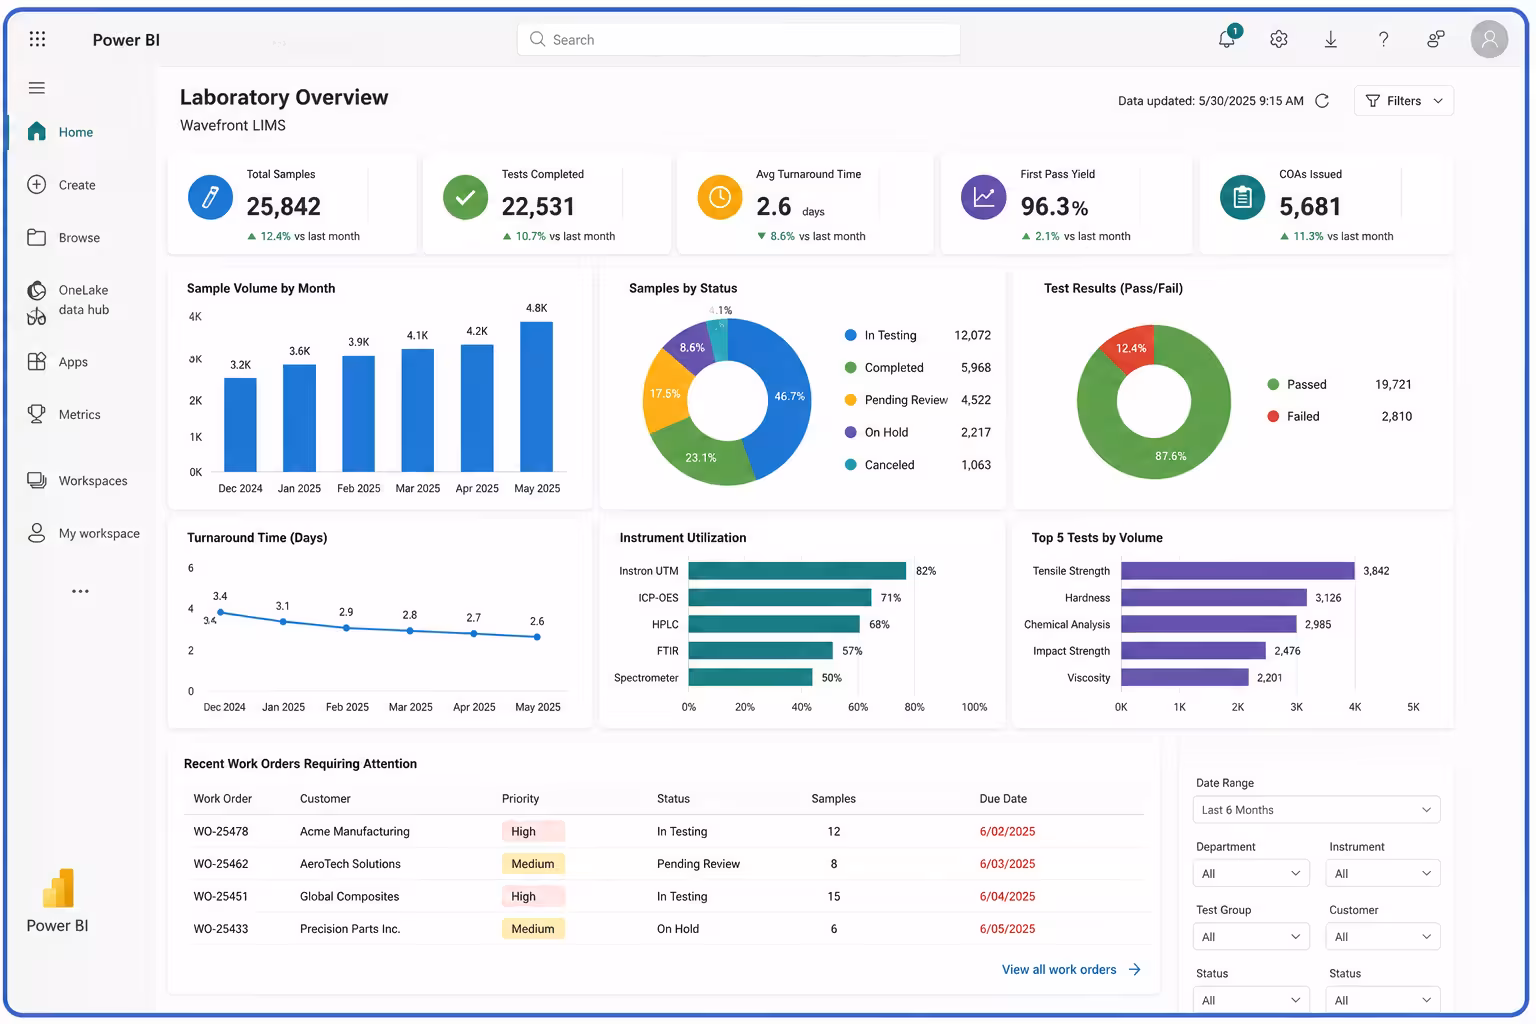
Task: Click the Dec 2024 turnaround data point 3.4
Action: tap(220, 612)
